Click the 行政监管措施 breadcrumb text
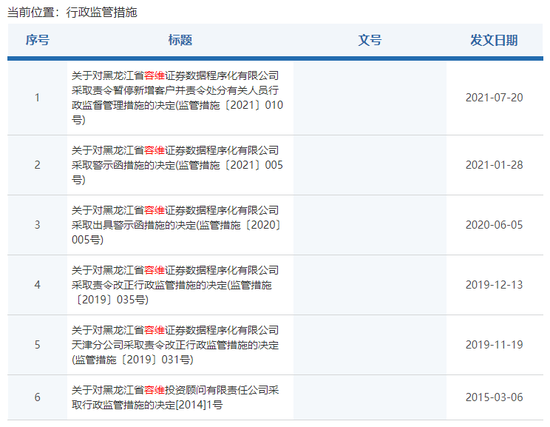Image resolution: width=550 pixels, height=427 pixels. [x=101, y=13]
